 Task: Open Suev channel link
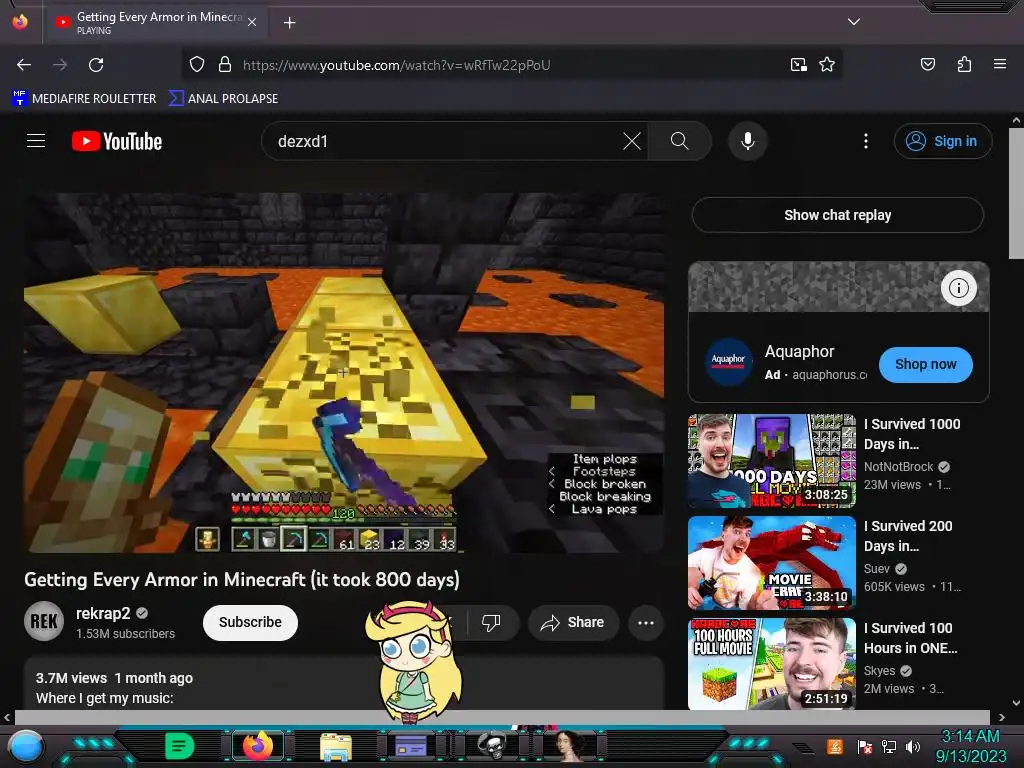click(876, 568)
